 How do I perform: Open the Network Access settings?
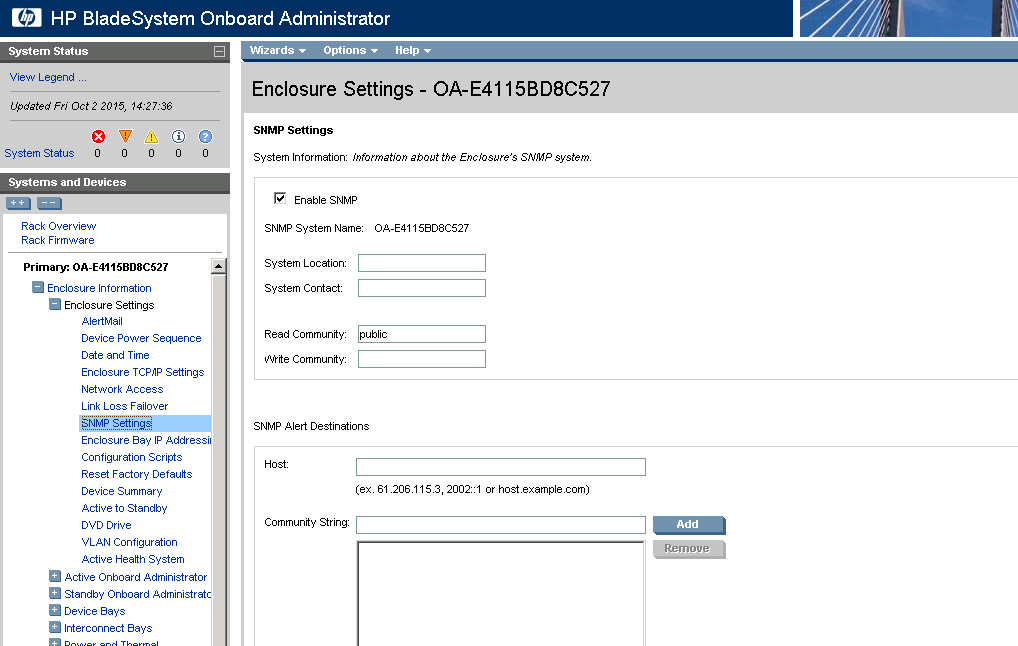(122, 389)
